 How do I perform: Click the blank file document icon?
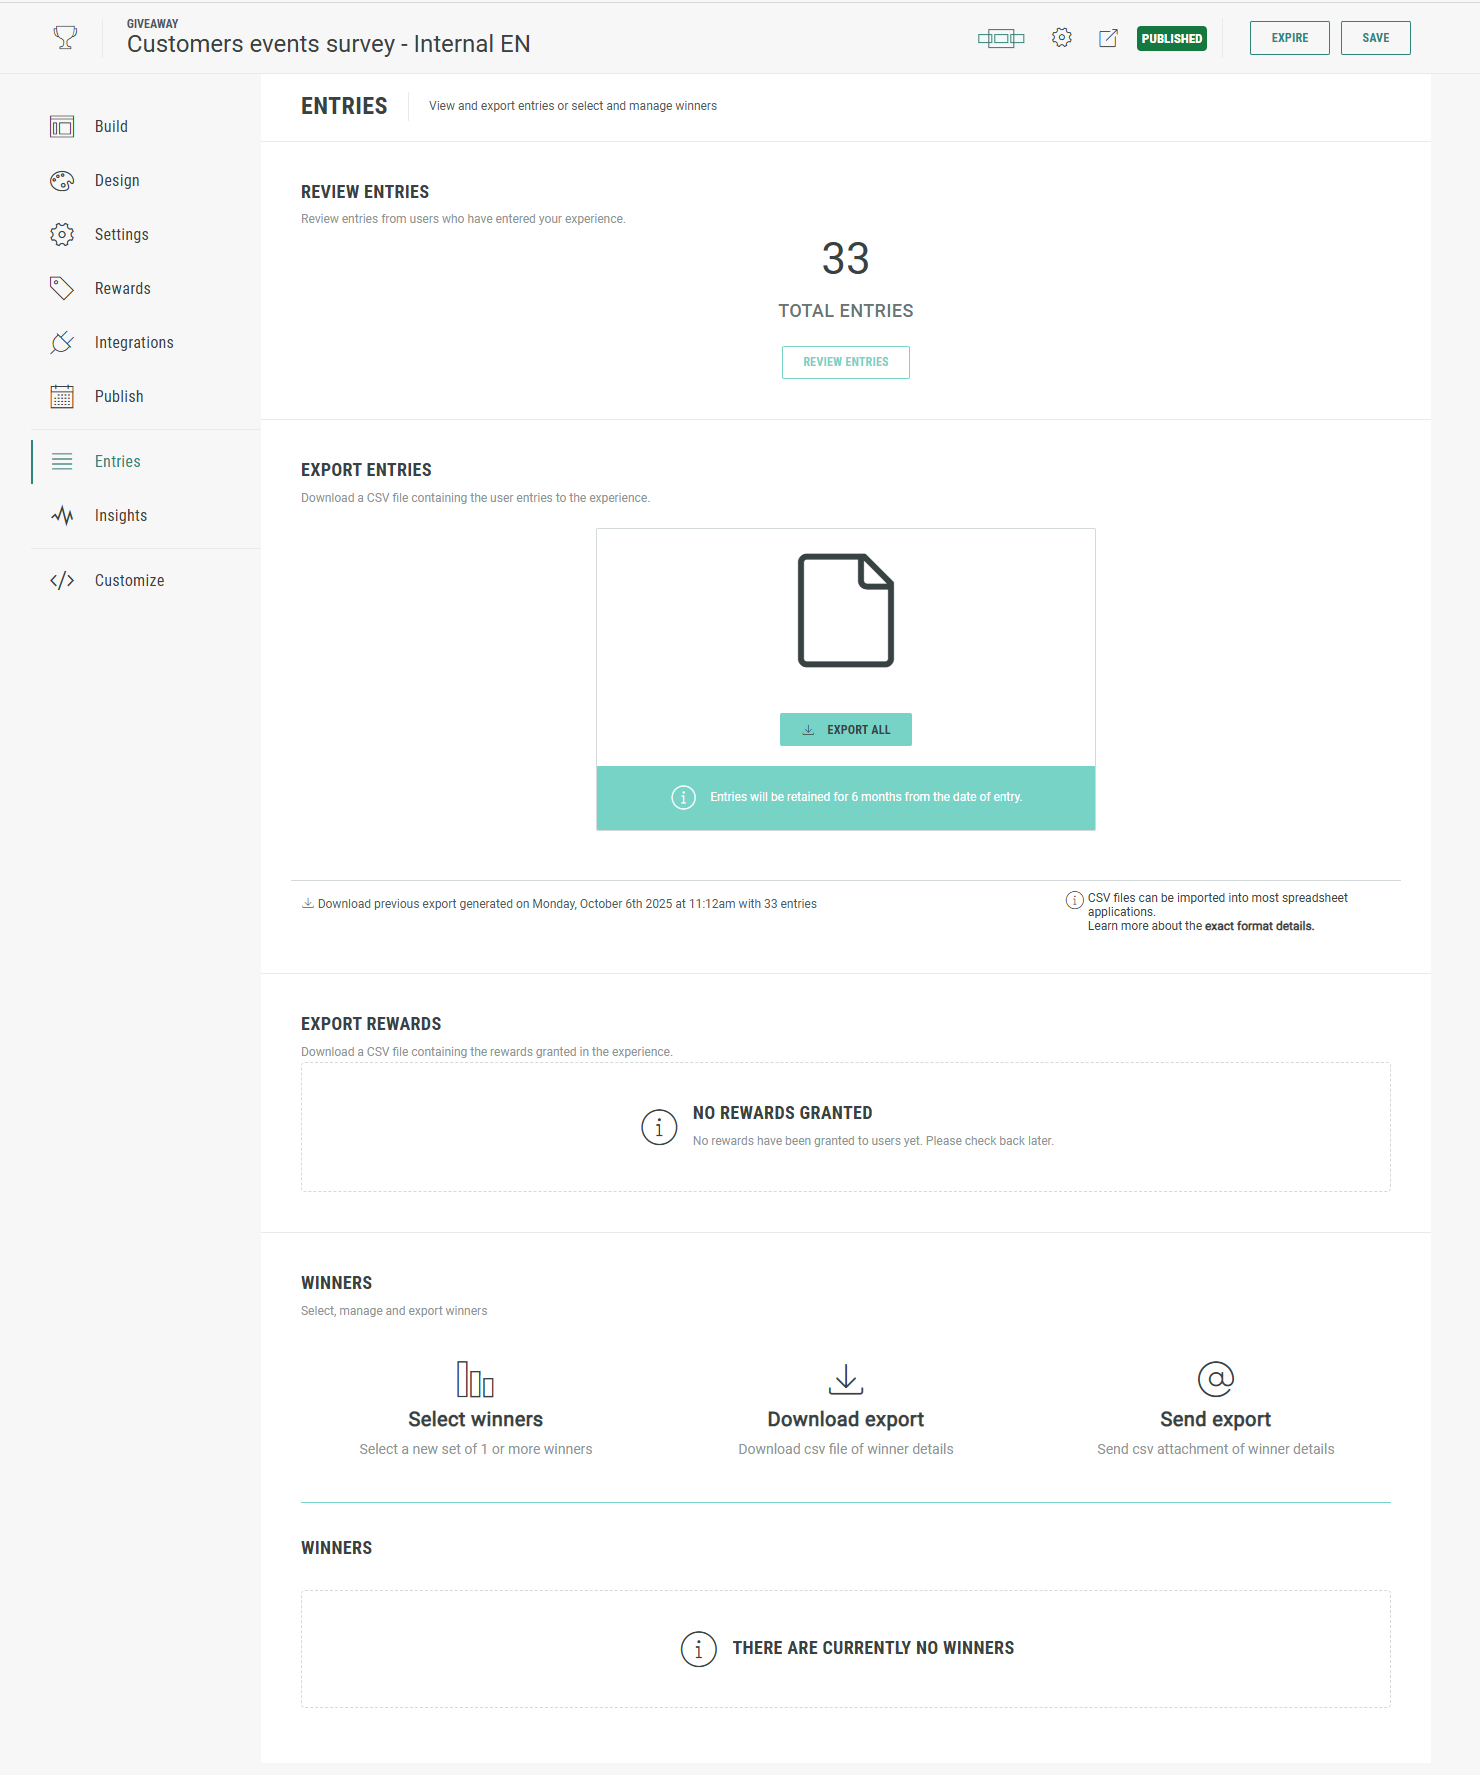coord(845,610)
